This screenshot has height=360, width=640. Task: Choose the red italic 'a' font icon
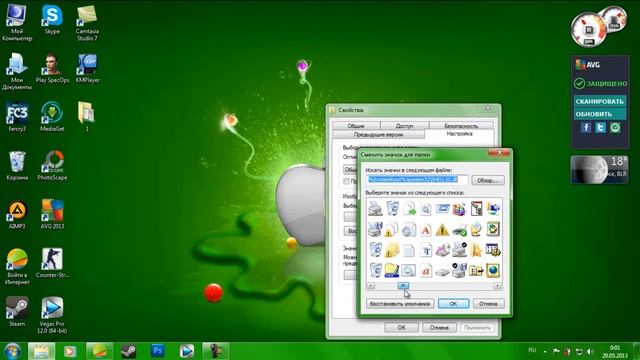pos(425,270)
